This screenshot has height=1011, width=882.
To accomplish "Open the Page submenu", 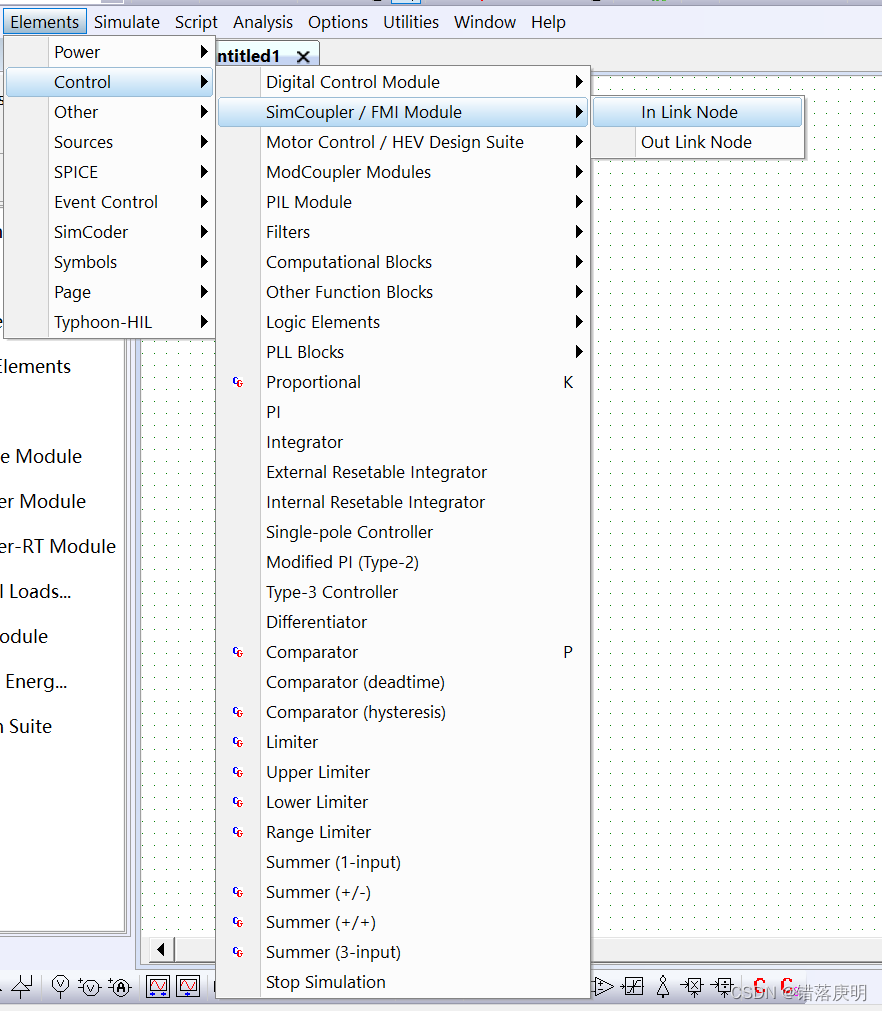I will 109,292.
